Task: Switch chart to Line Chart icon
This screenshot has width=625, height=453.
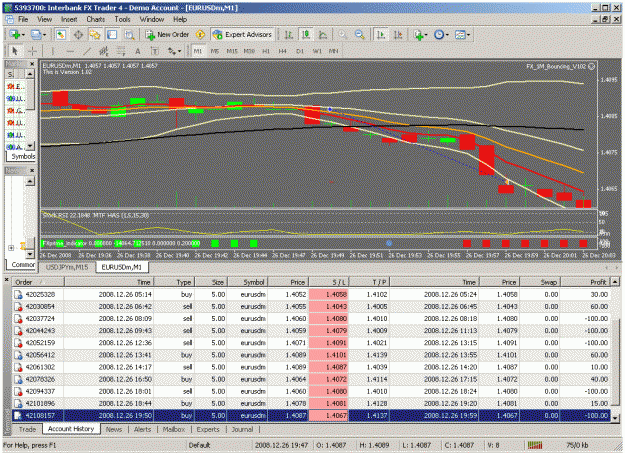Action: pos(323,35)
